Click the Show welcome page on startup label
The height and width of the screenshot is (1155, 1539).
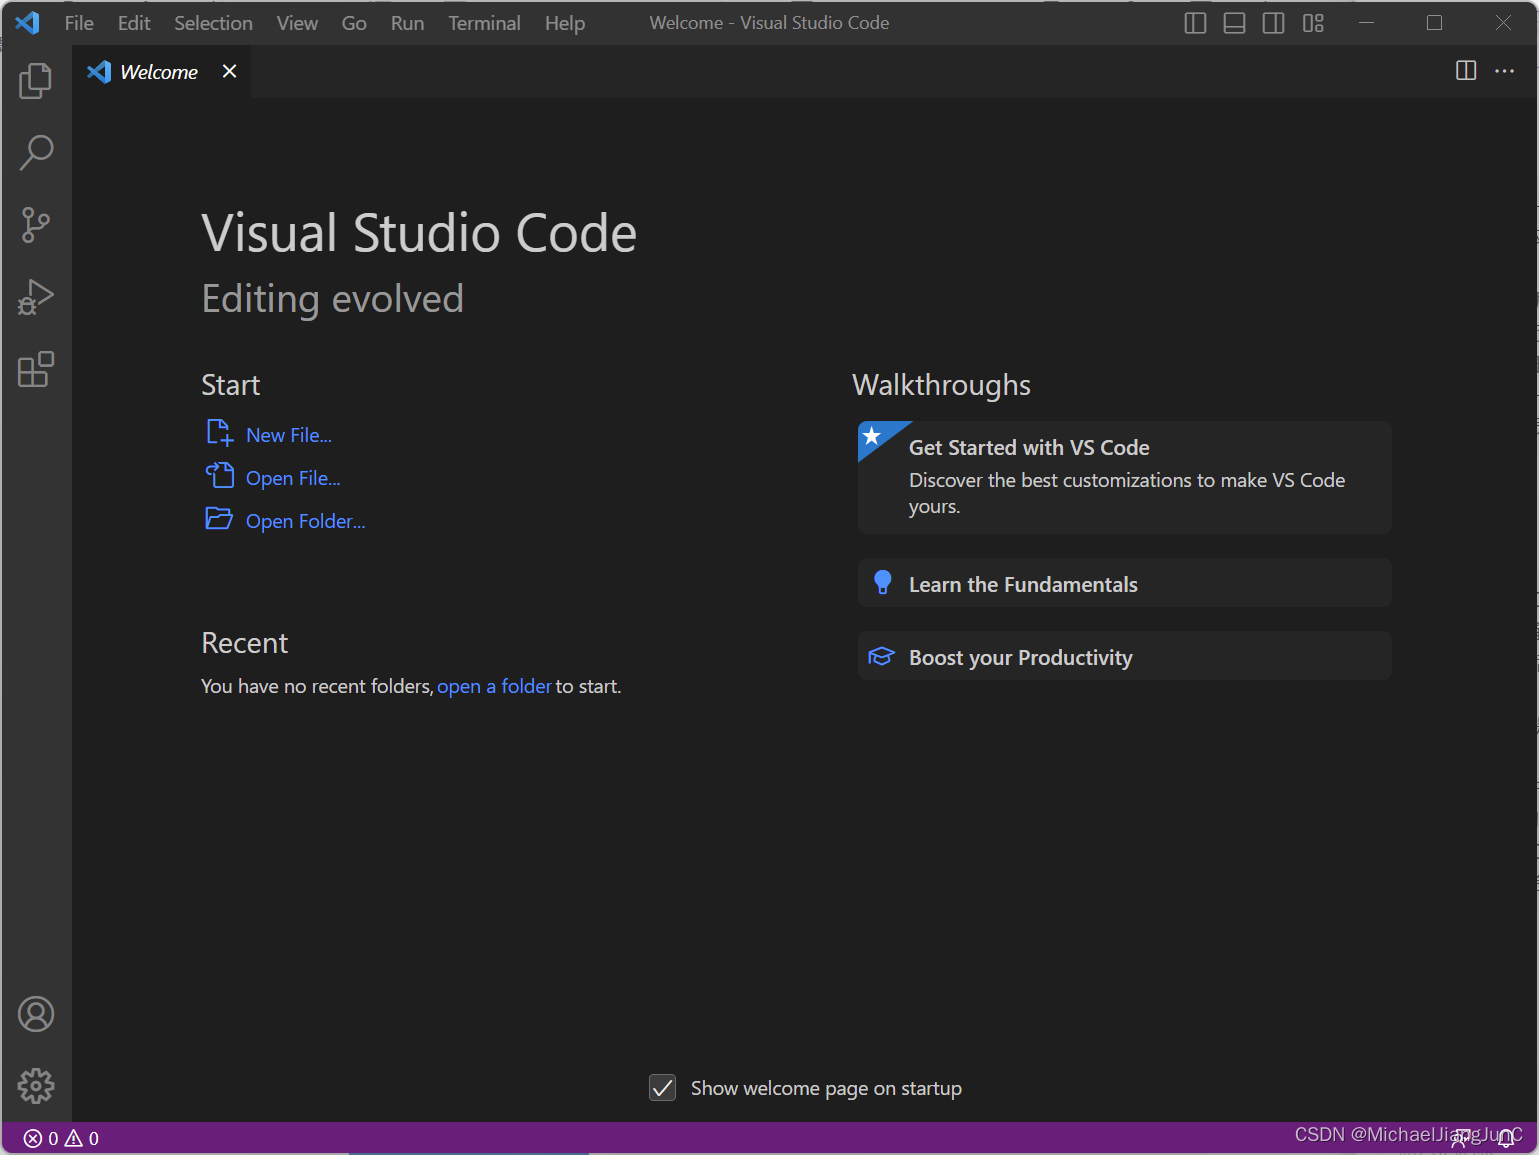(x=826, y=1088)
